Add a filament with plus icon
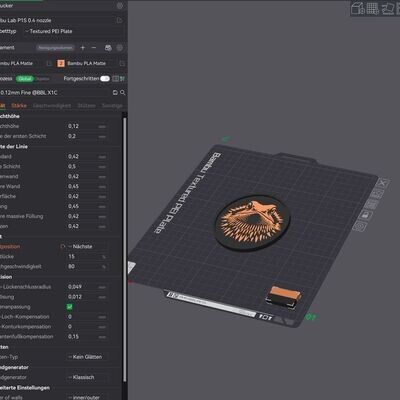Screen dimensions: 400x400 click(x=83, y=48)
